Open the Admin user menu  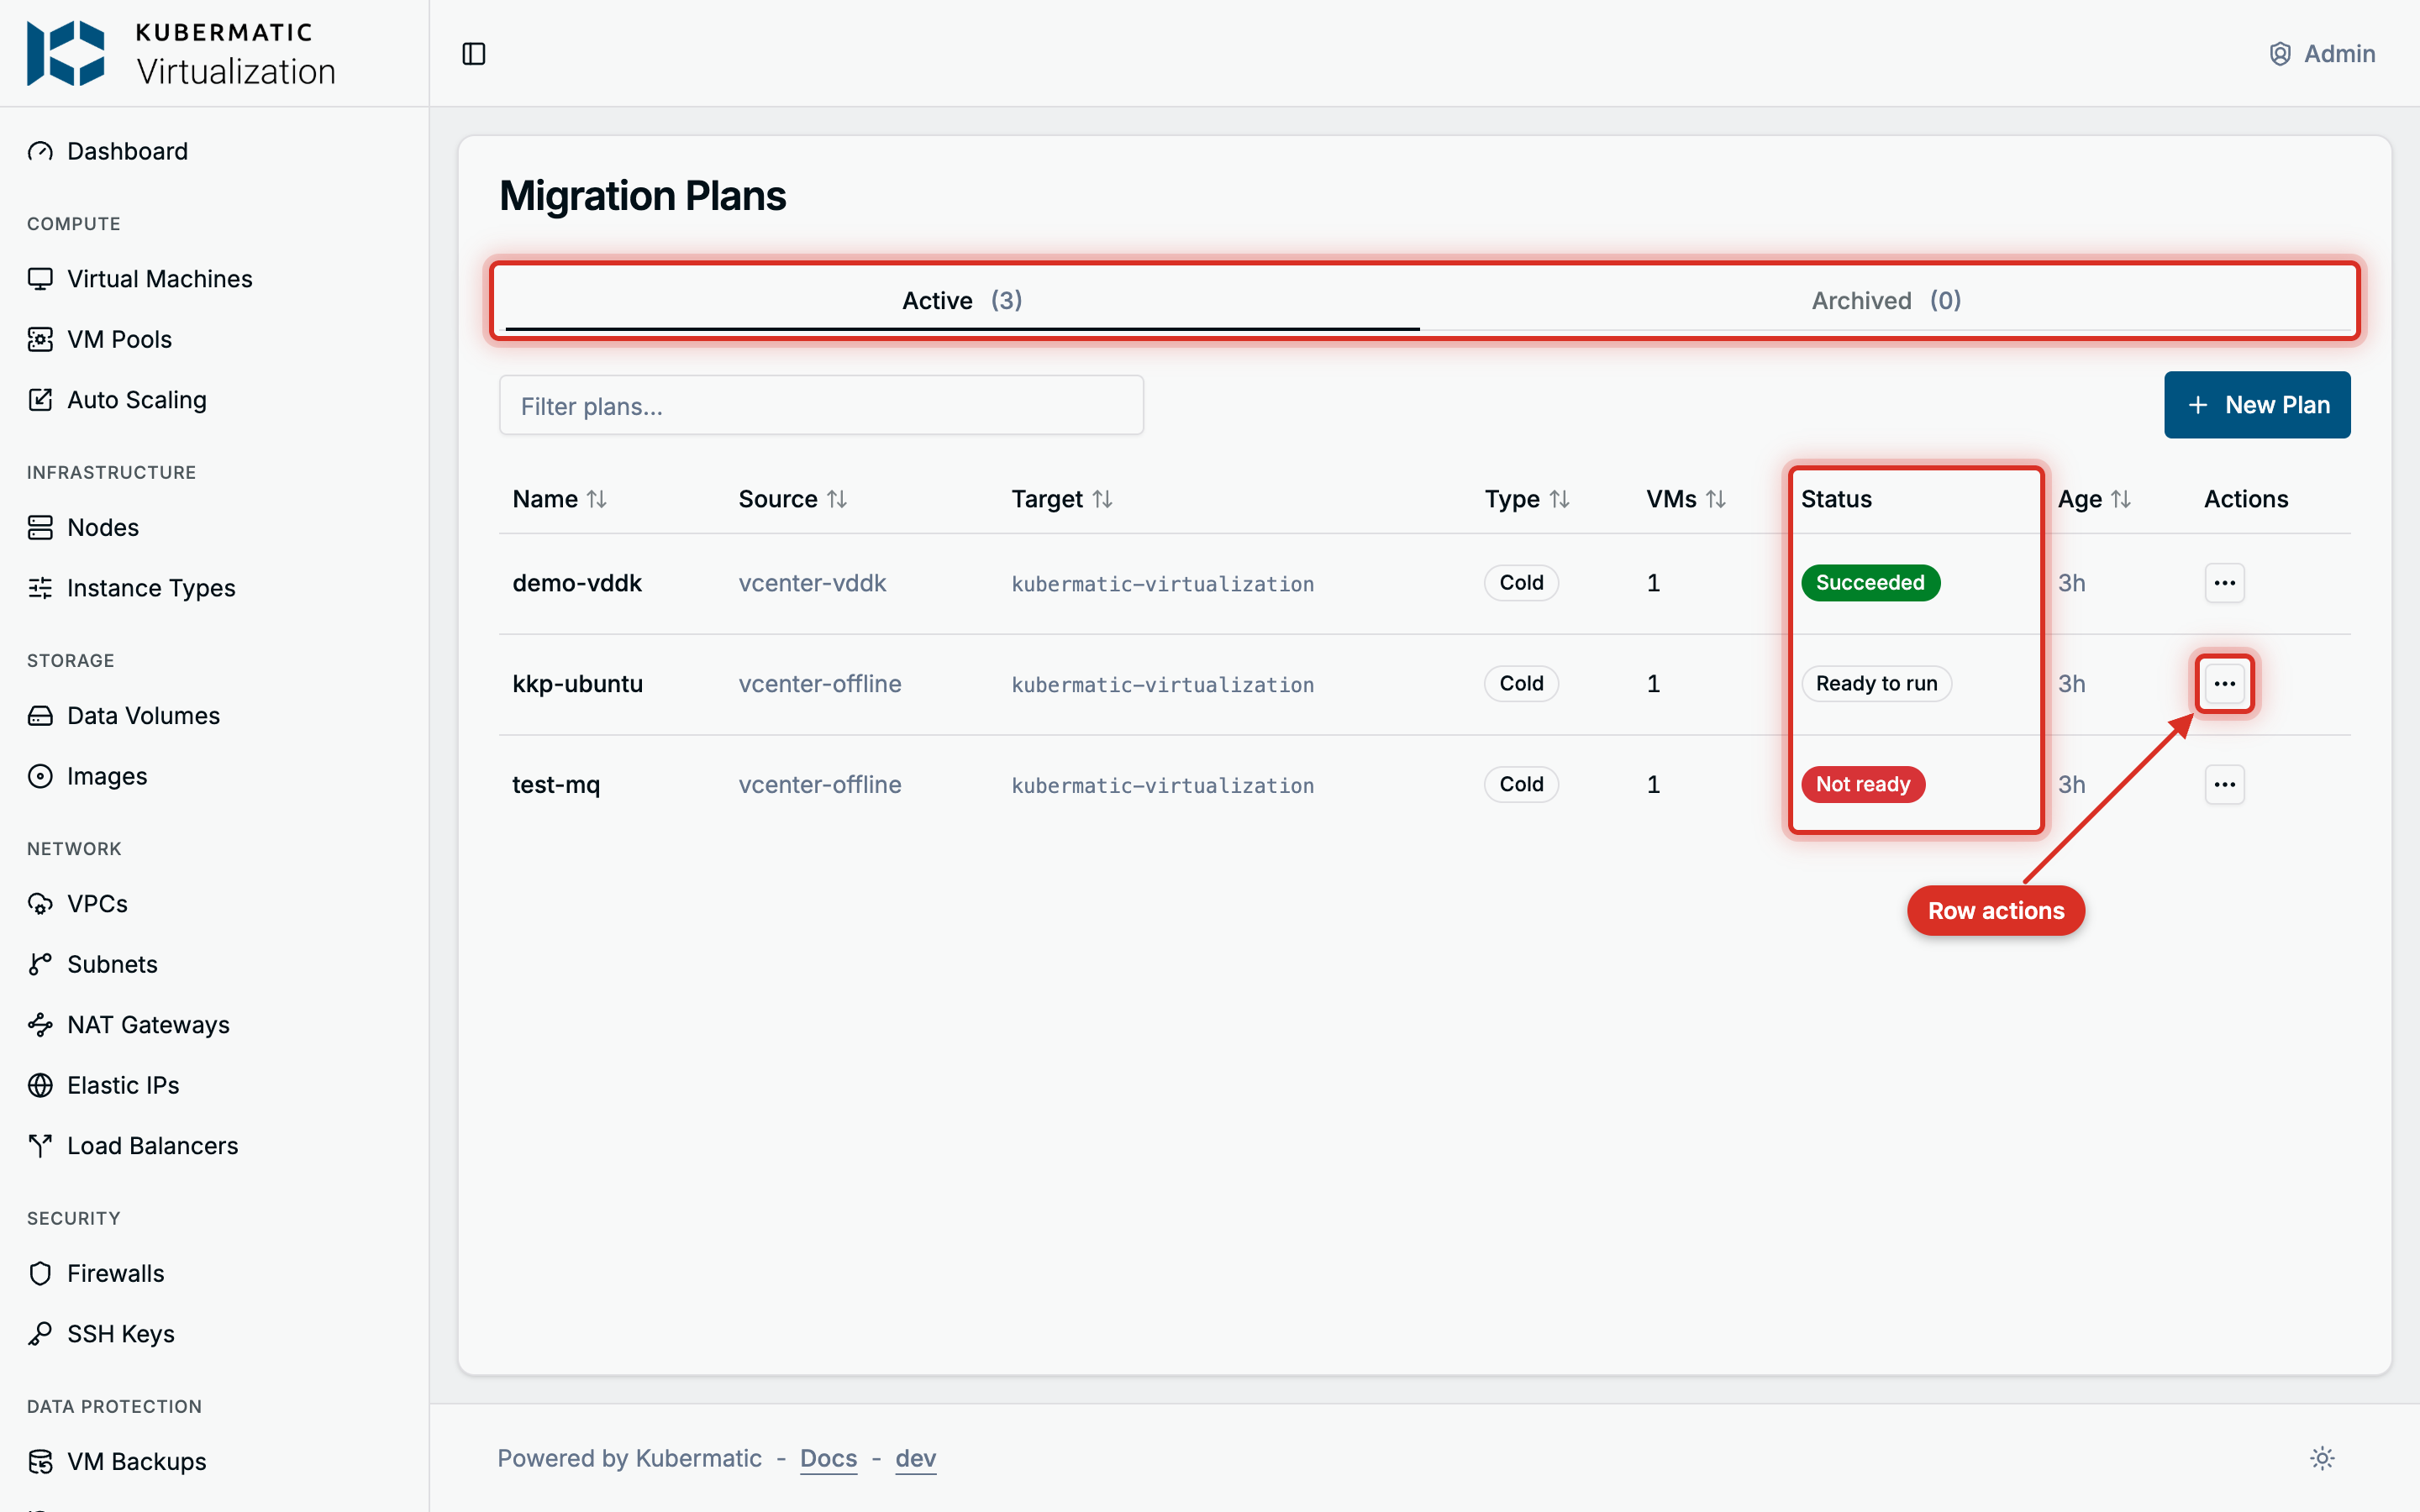coord(2321,54)
